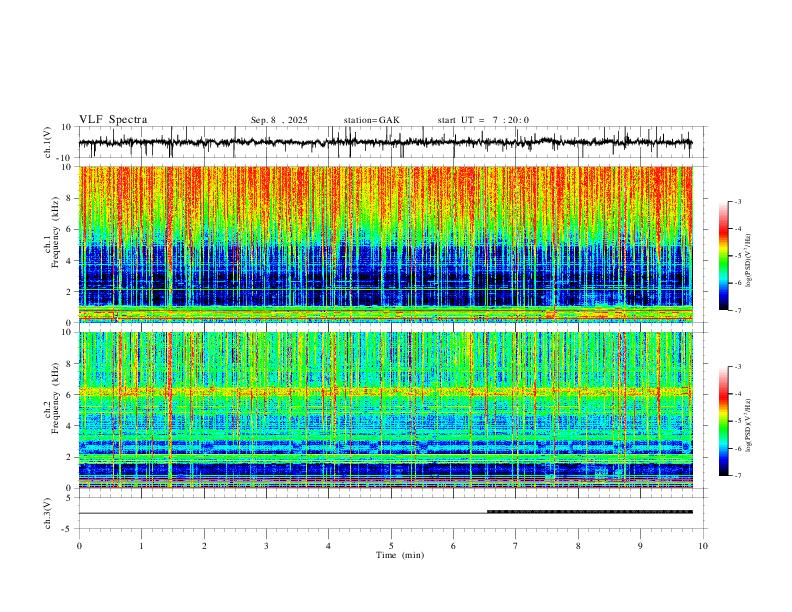Select the ch.1 "Frequency (kHz)" axis label

55,232
